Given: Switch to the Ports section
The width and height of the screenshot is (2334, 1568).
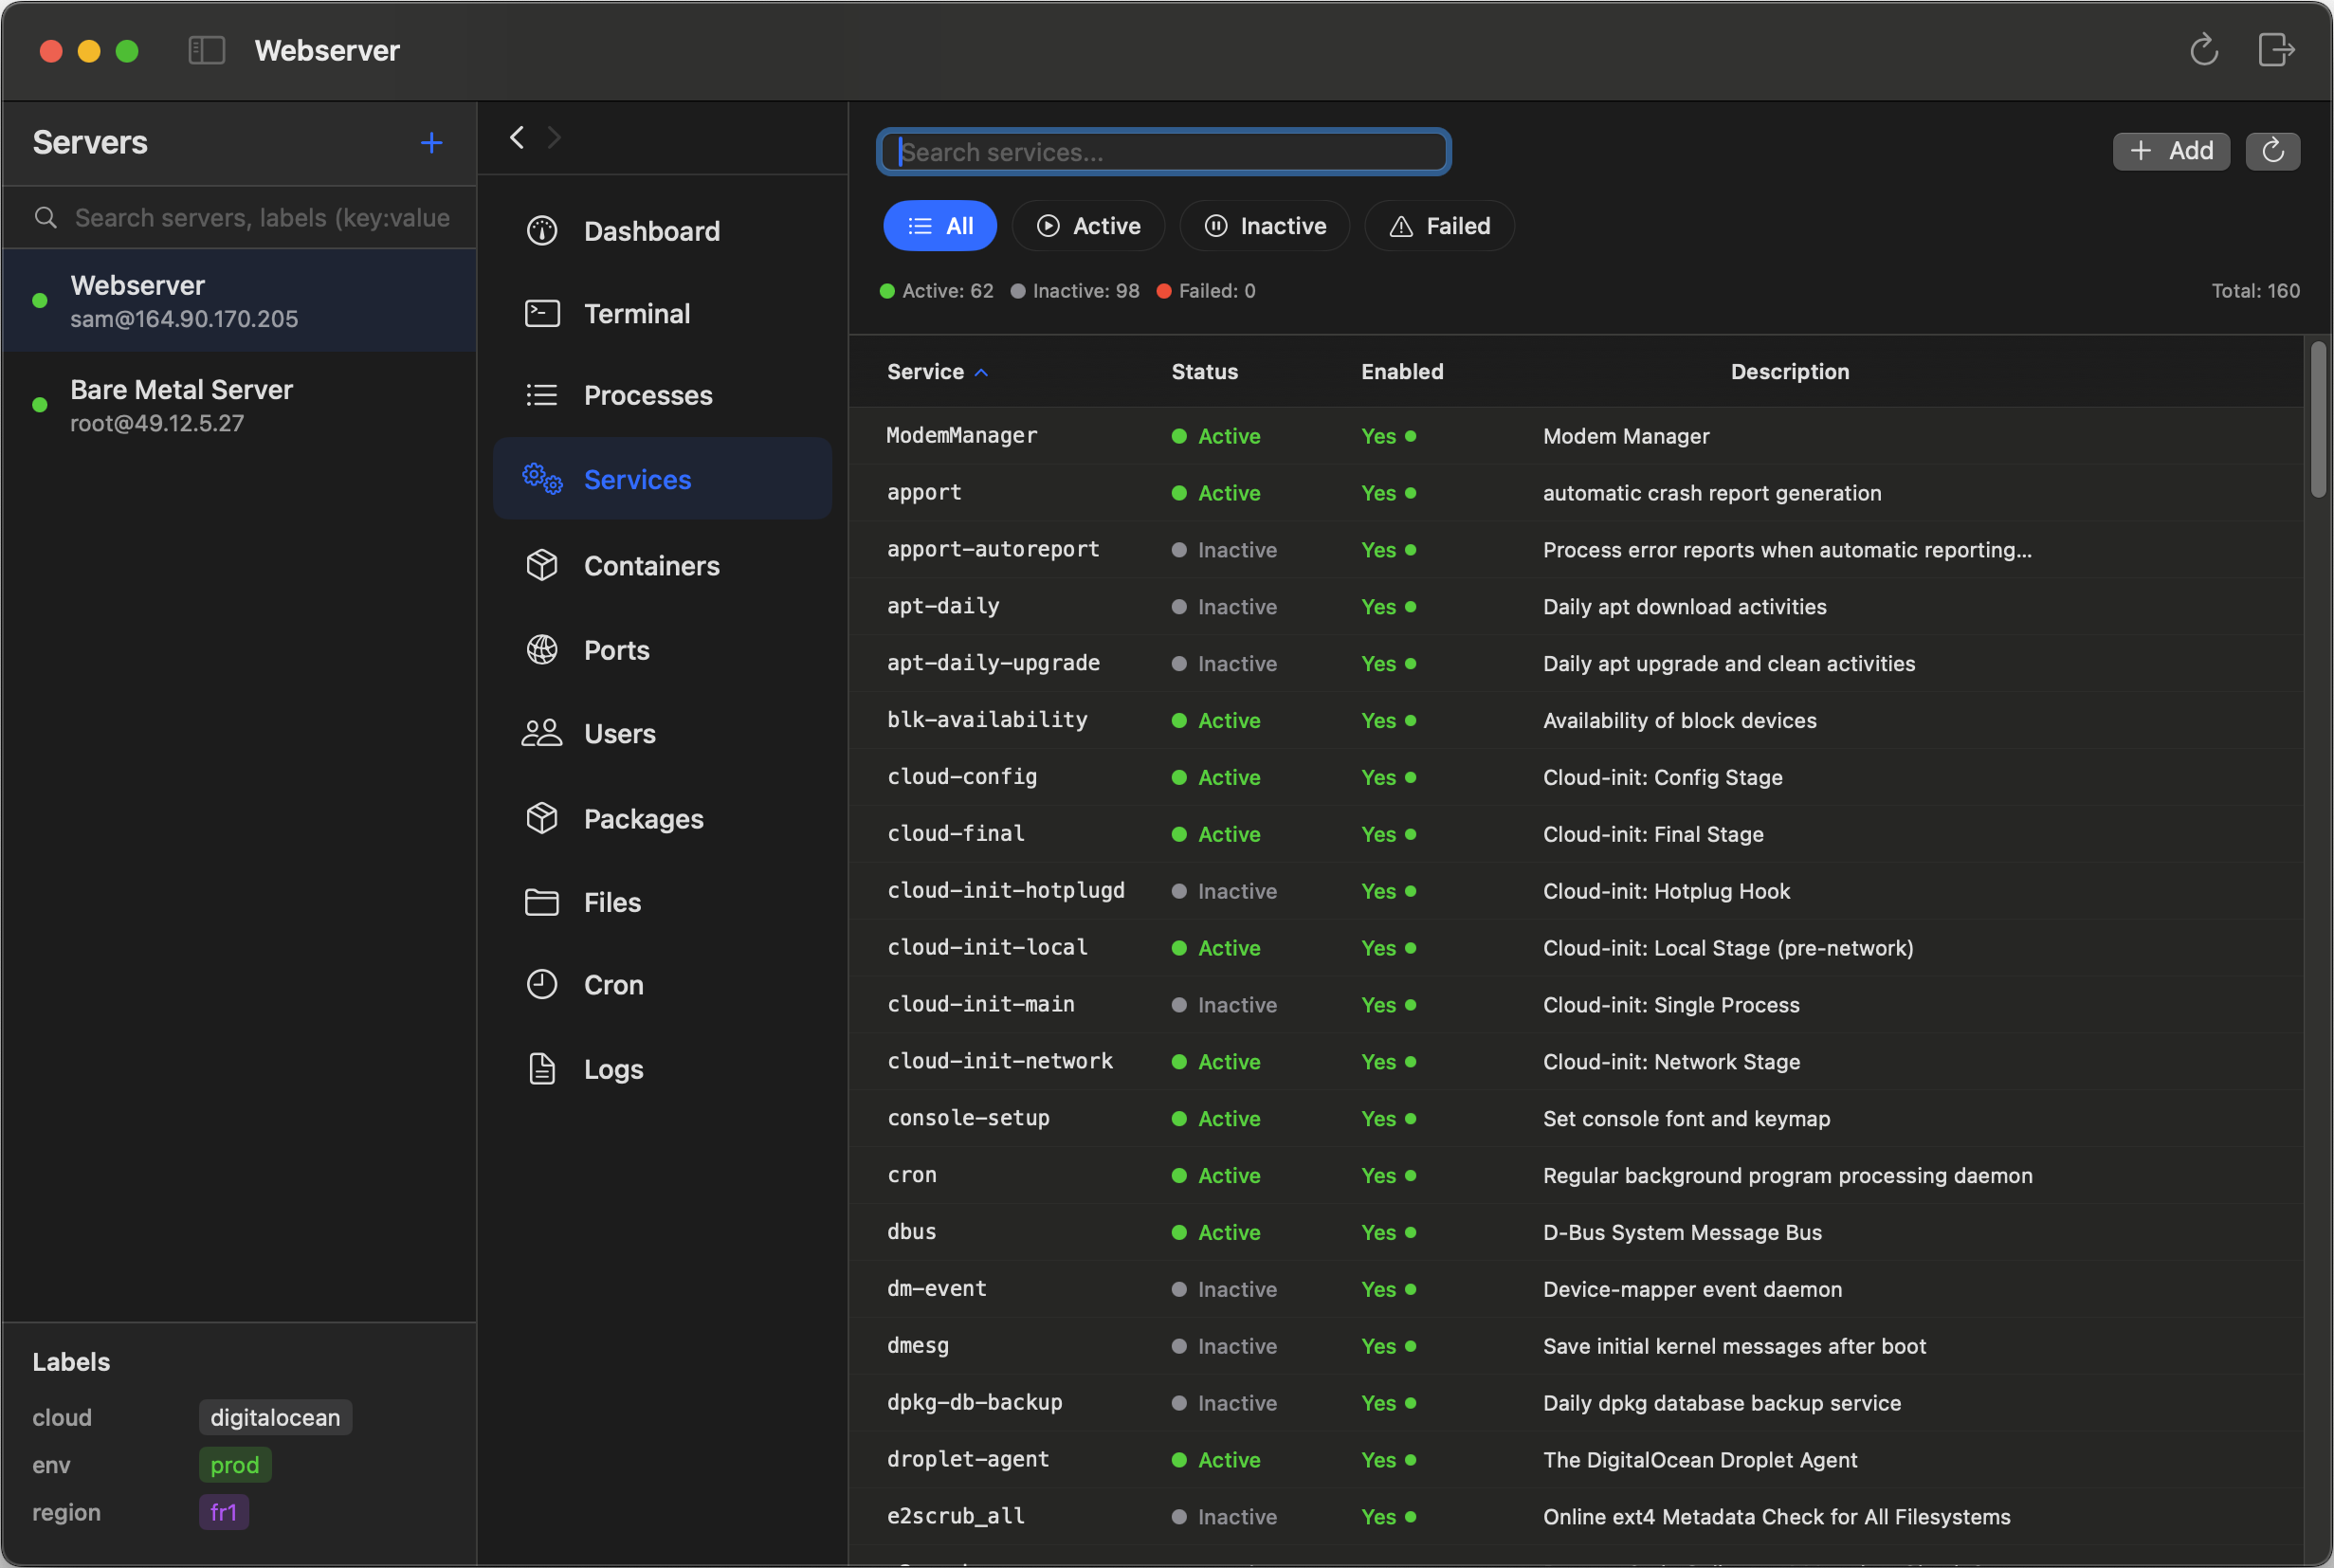Looking at the screenshot, I should click(663, 650).
